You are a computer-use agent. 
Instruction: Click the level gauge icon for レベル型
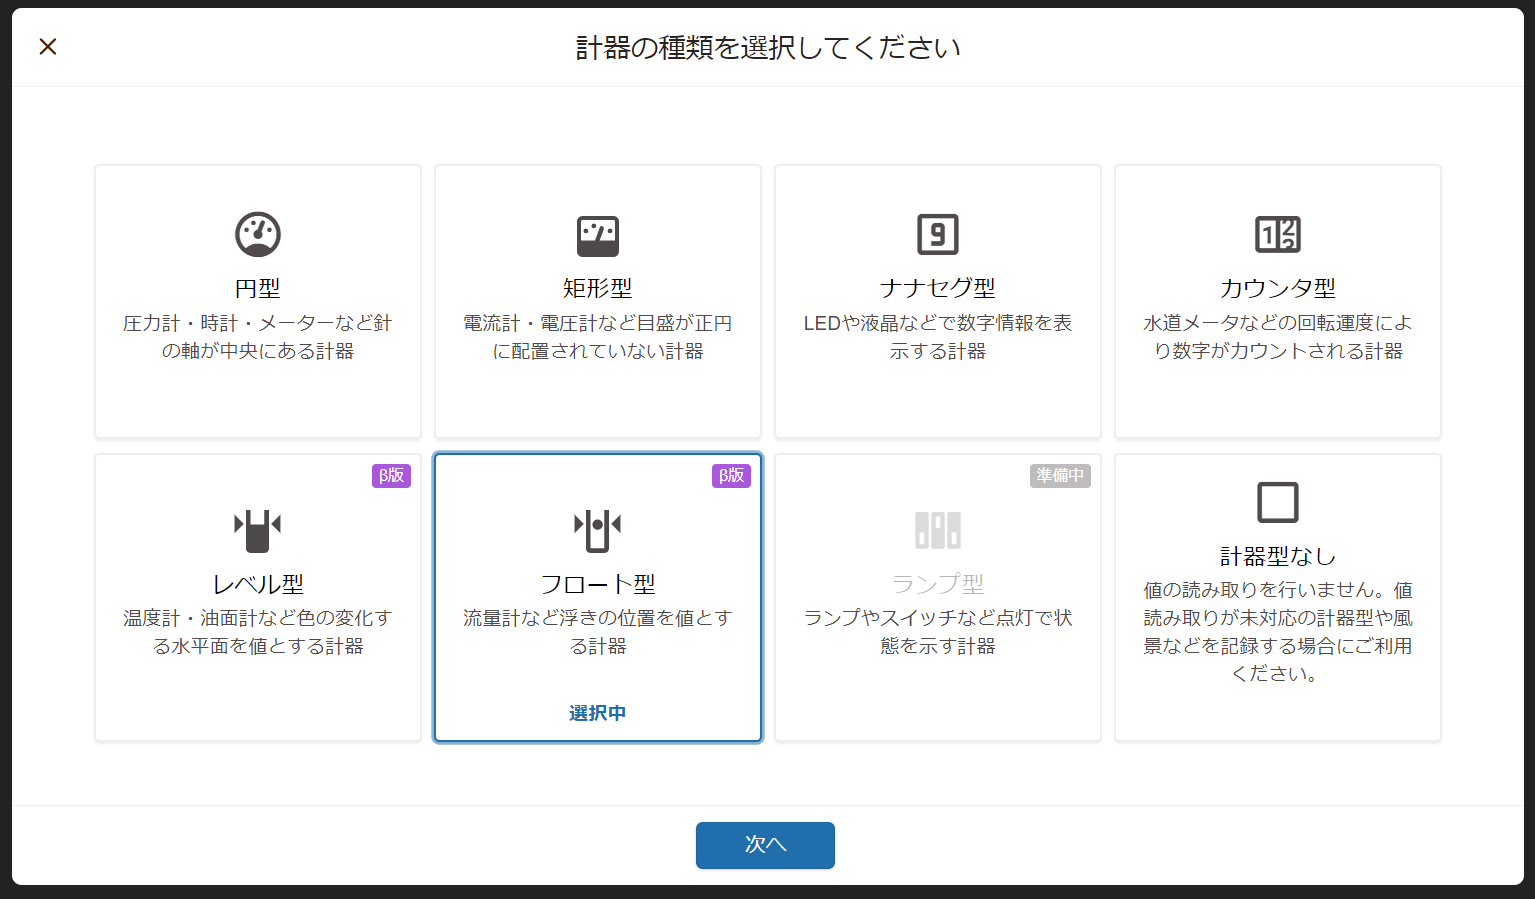pyautogui.click(x=258, y=530)
